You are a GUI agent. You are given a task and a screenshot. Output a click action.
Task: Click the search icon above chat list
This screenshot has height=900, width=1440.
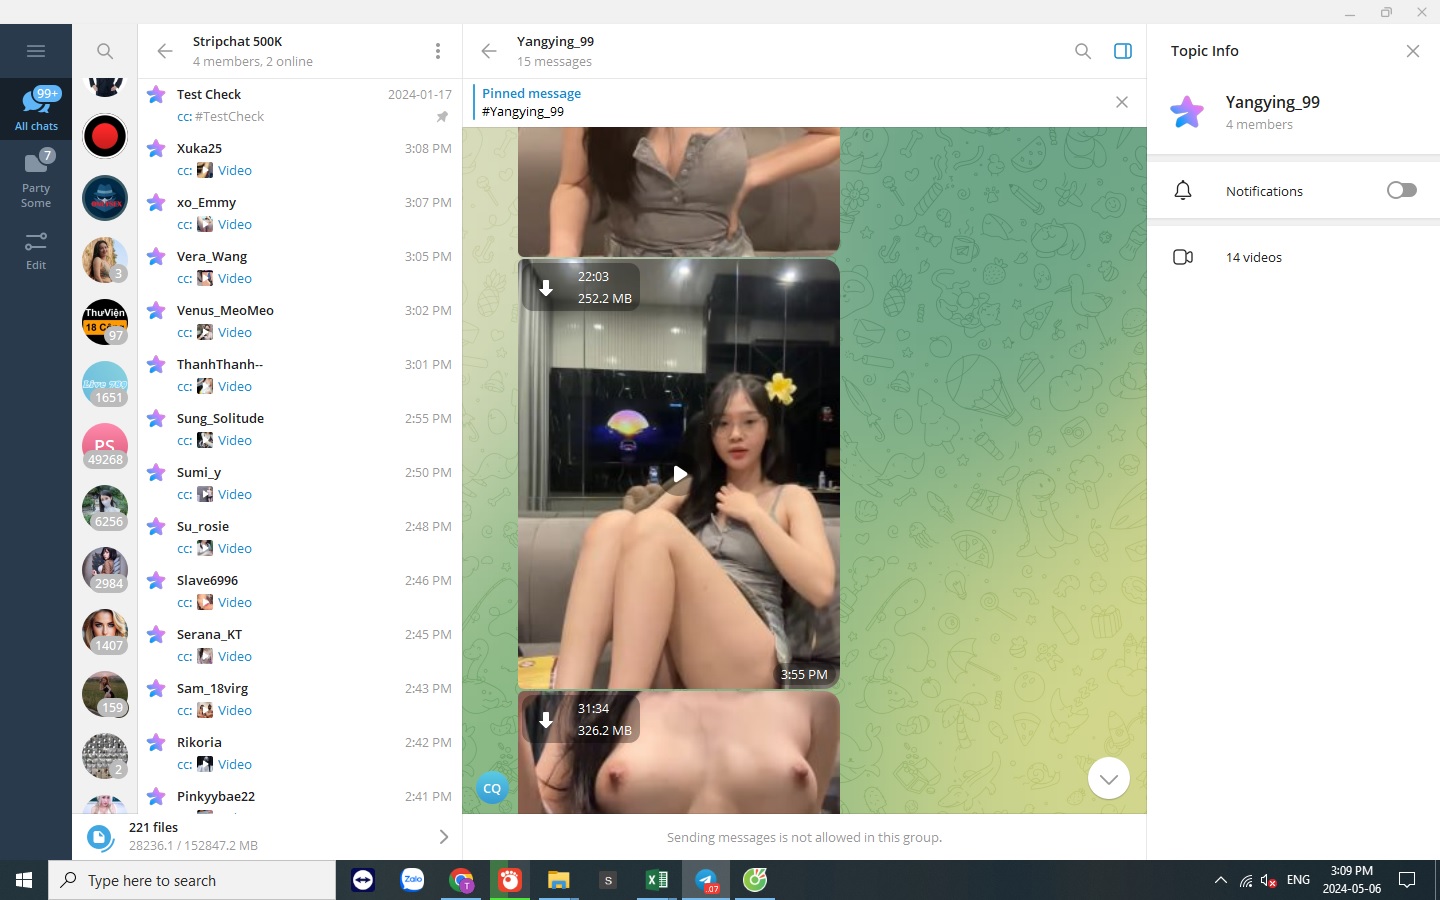tap(105, 51)
